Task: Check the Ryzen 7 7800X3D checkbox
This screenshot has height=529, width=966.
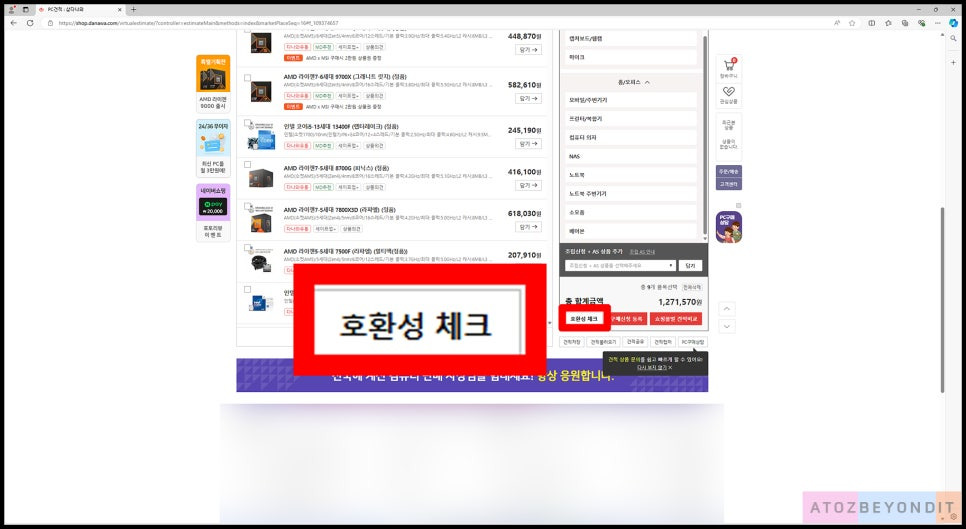Action: coord(247,206)
